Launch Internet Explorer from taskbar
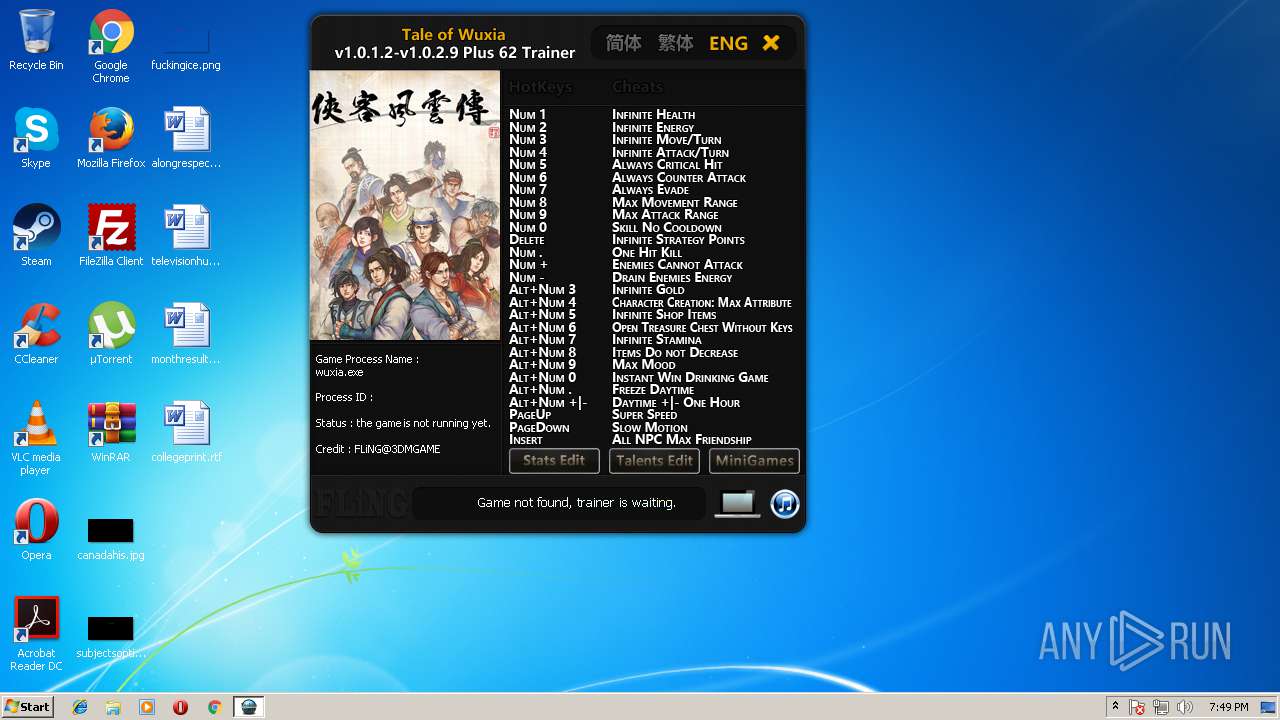Image resolution: width=1280 pixels, height=720 pixels. point(80,707)
